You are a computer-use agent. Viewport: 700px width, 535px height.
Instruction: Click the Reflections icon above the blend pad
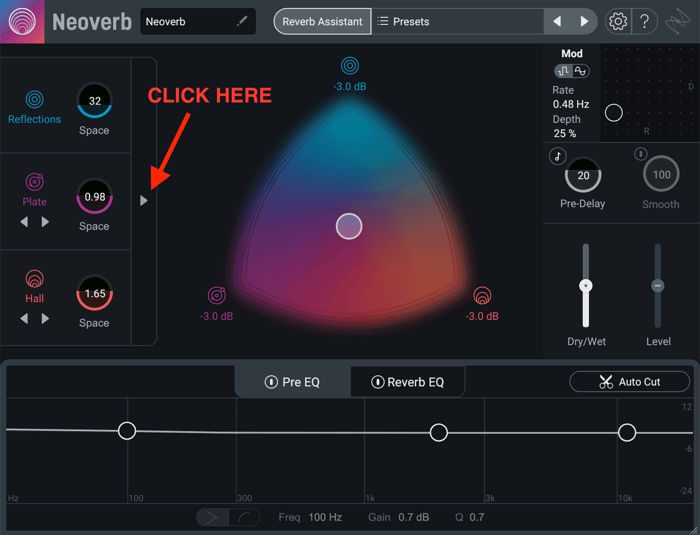point(350,66)
